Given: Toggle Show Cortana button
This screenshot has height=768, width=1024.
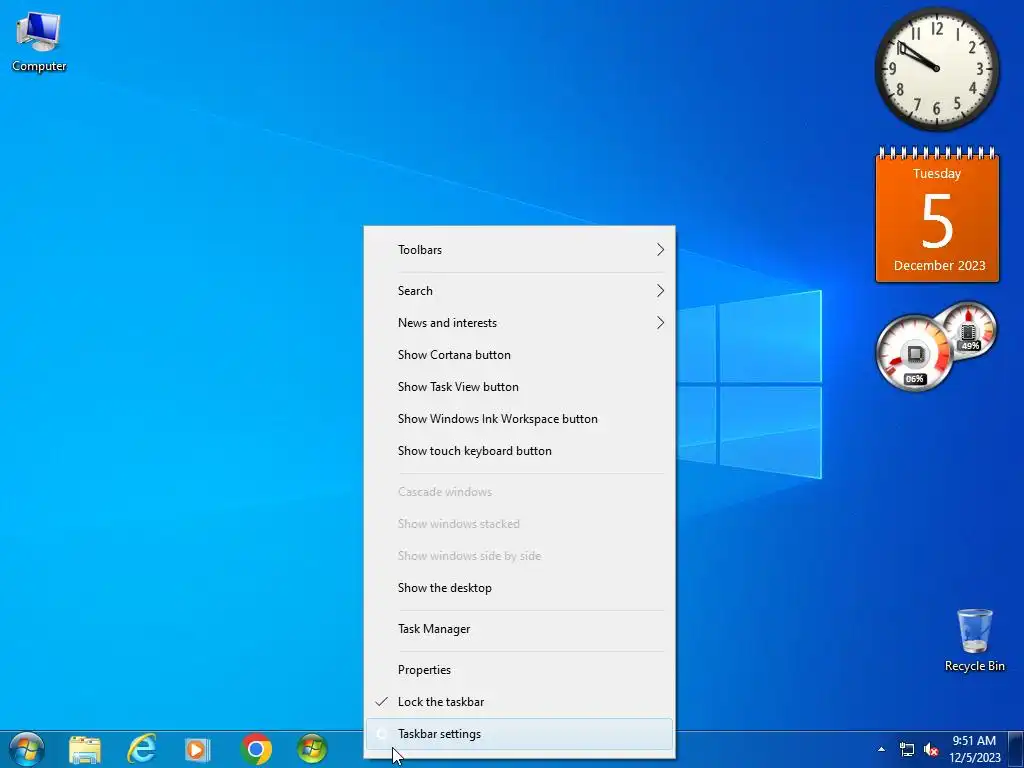Looking at the screenshot, I should [x=520, y=355].
